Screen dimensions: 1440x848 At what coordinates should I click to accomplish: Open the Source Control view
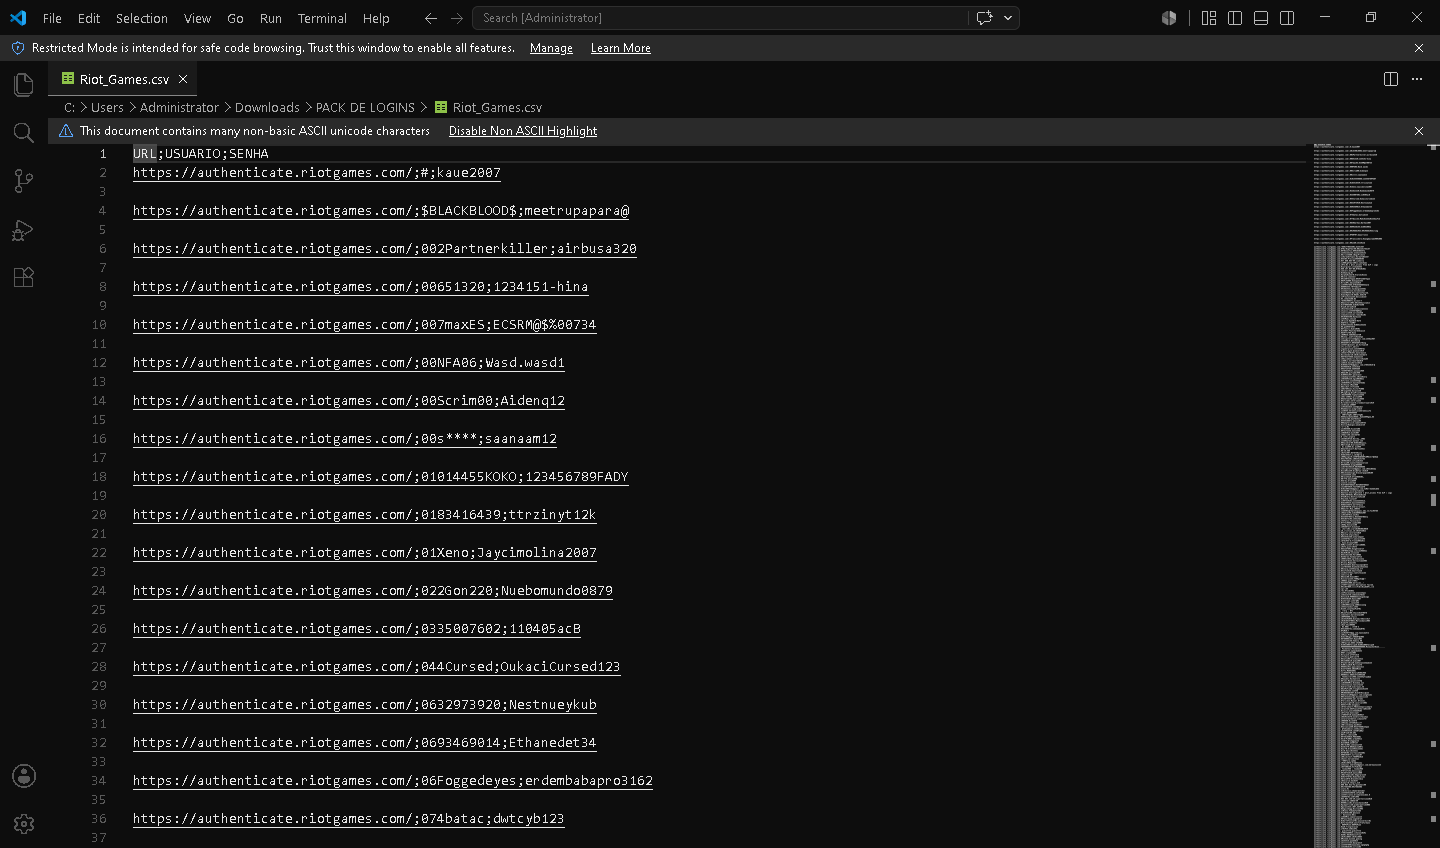[23, 181]
